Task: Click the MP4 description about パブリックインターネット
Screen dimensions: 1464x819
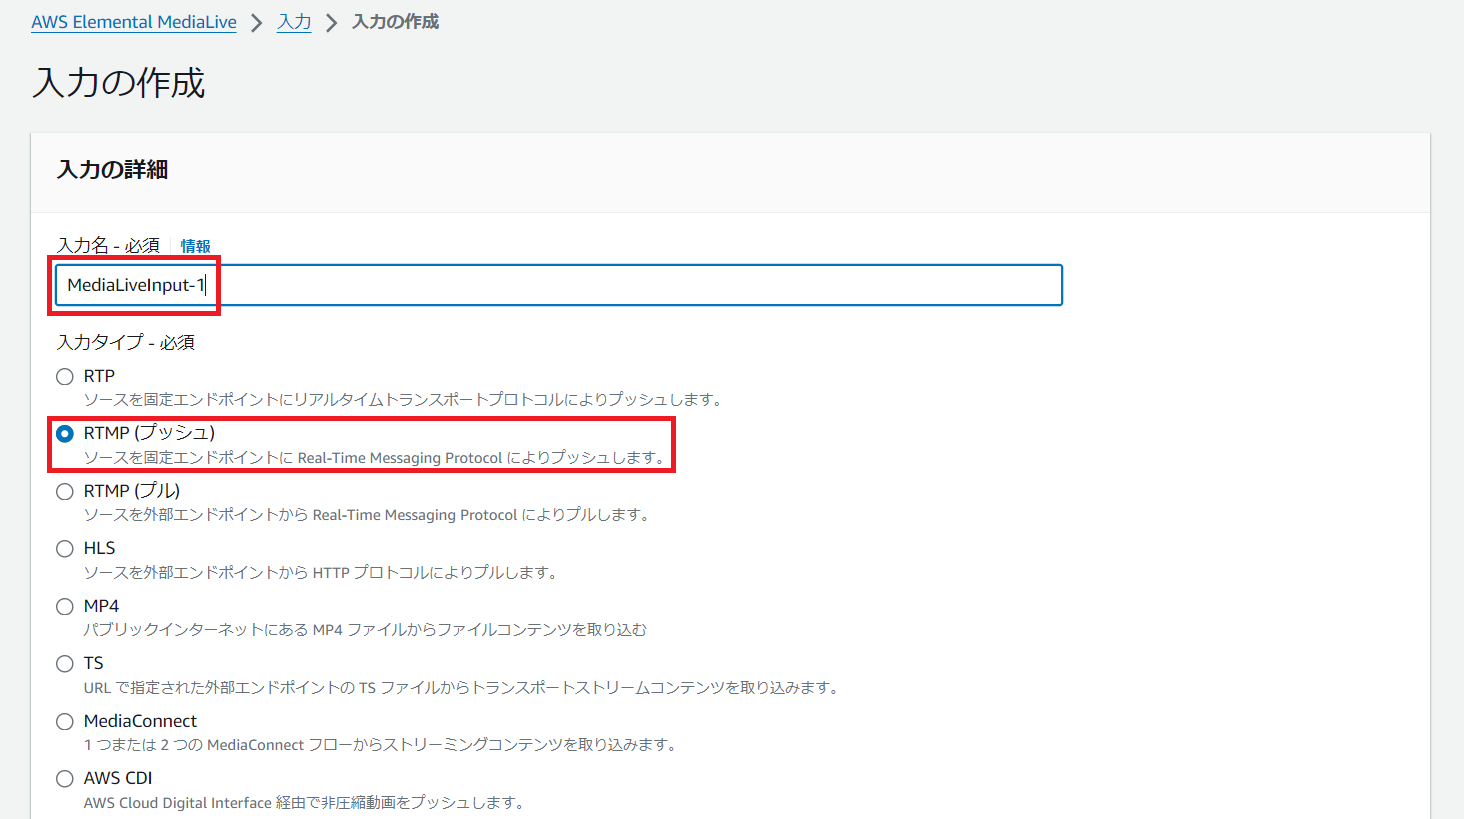Action: point(365,630)
